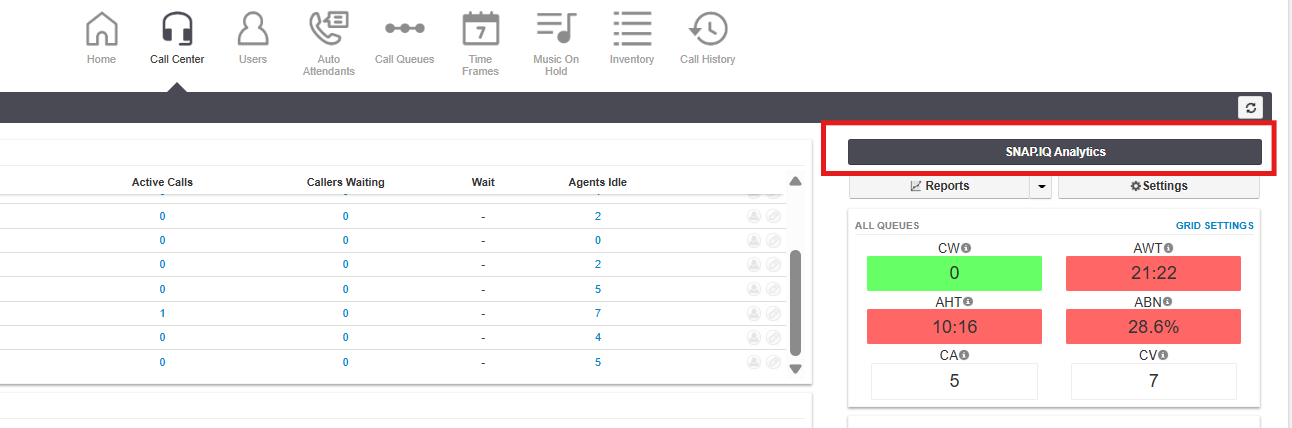Show info for CV metric
The width and height of the screenshot is (1292, 428).
[x=1164, y=355]
